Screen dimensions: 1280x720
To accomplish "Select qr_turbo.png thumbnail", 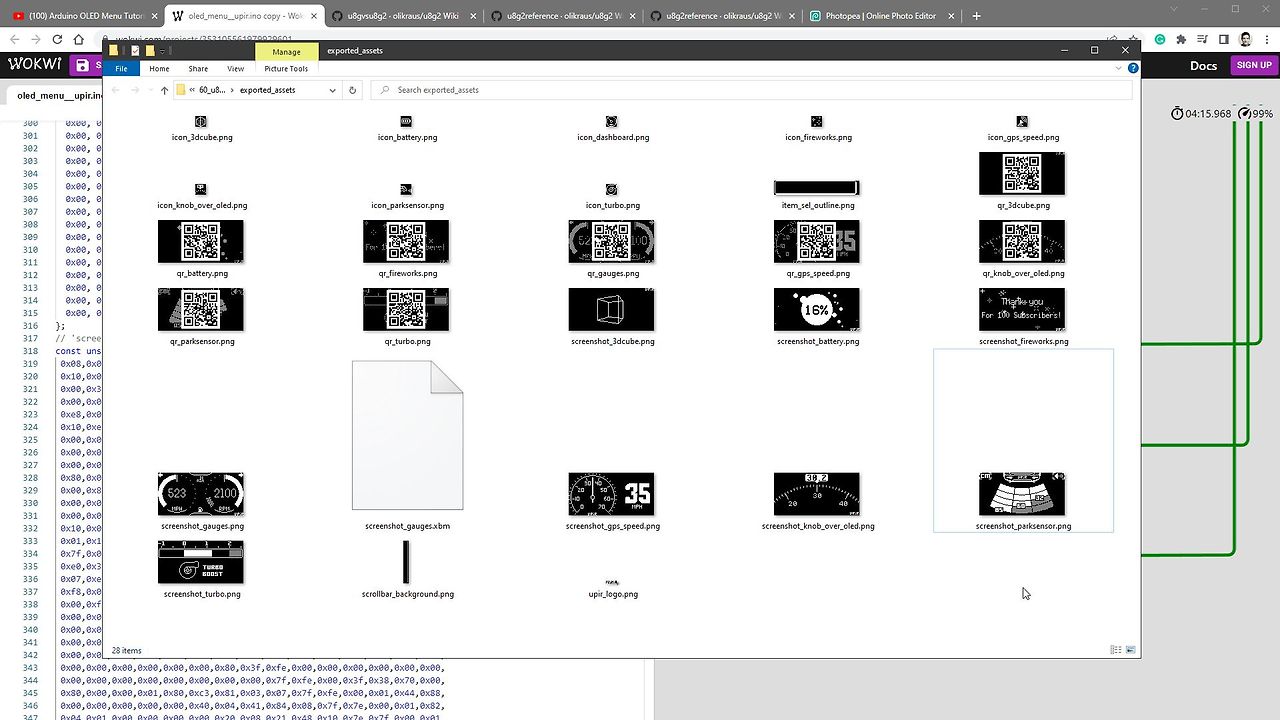I will [406, 310].
